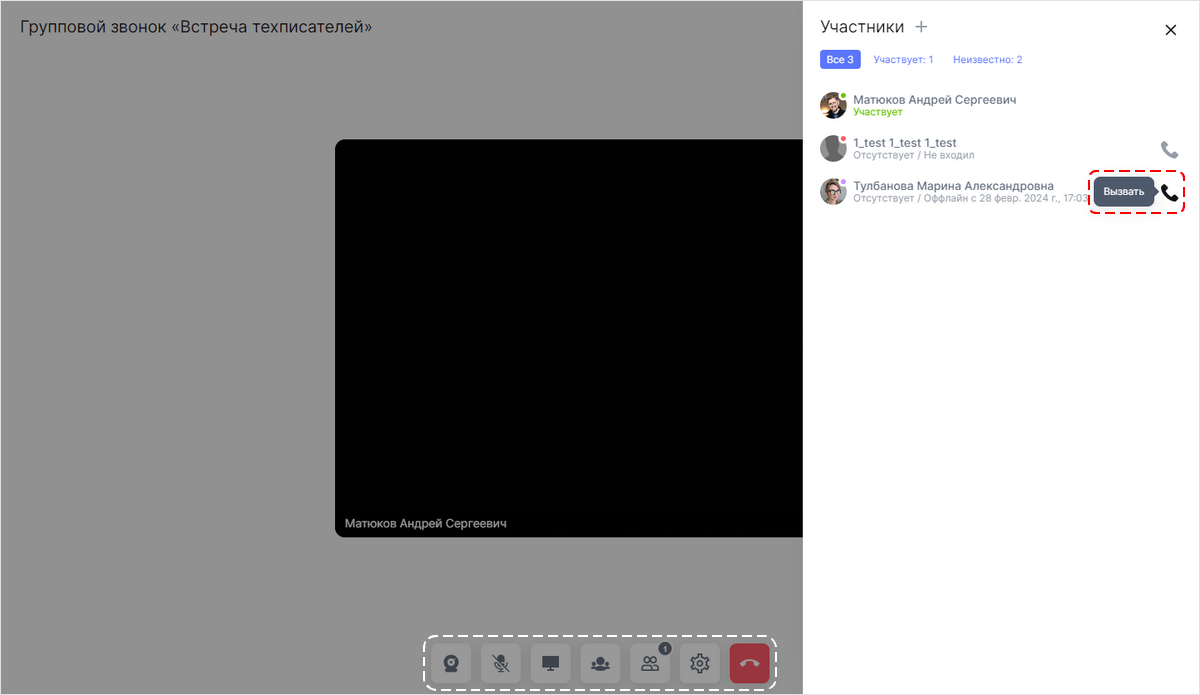The height and width of the screenshot is (695, 1200).
Task: Toggle the webcam in the call toolbar
Action: click(451, 663)
